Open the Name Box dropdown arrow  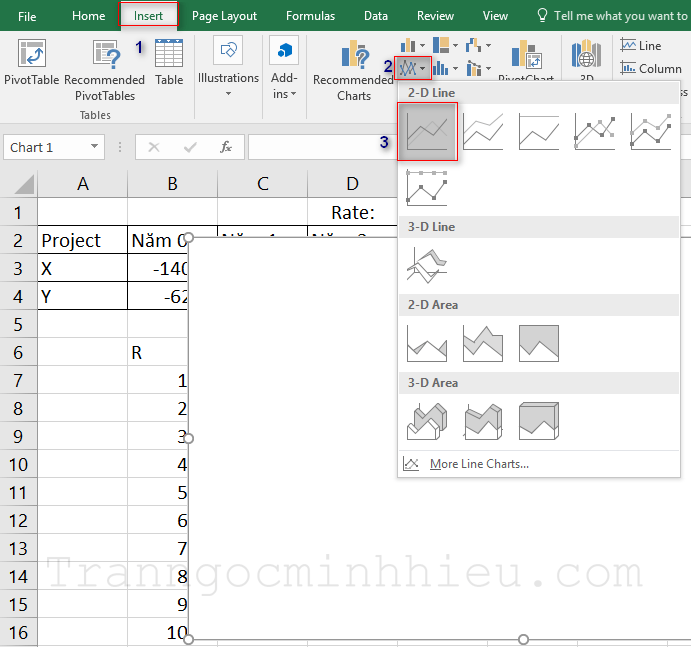click(x=95, y=147)
